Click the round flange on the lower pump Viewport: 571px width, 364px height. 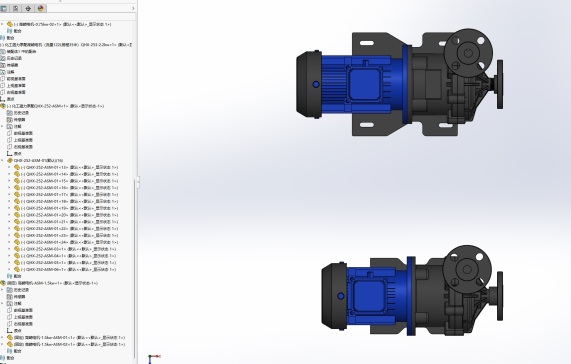467,270
